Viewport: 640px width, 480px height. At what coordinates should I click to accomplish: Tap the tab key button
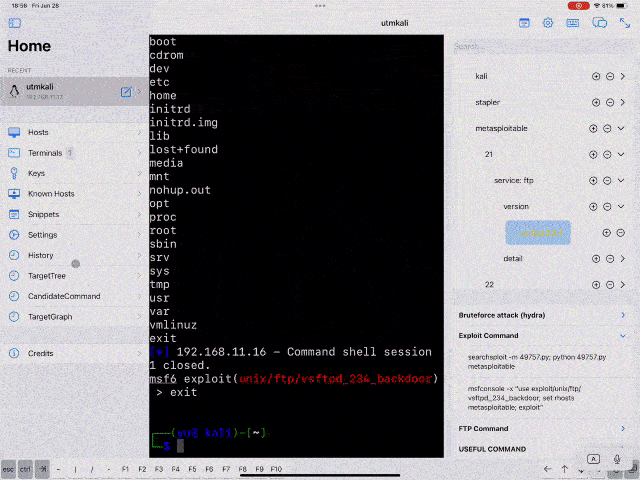[x=42, y=469]
